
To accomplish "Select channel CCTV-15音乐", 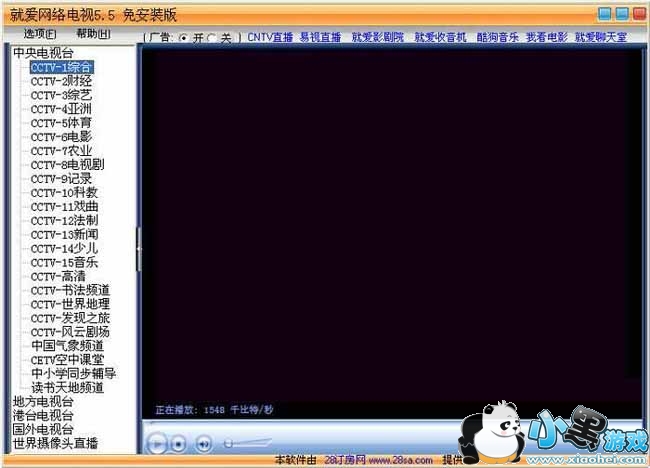I will coord(64,263).
